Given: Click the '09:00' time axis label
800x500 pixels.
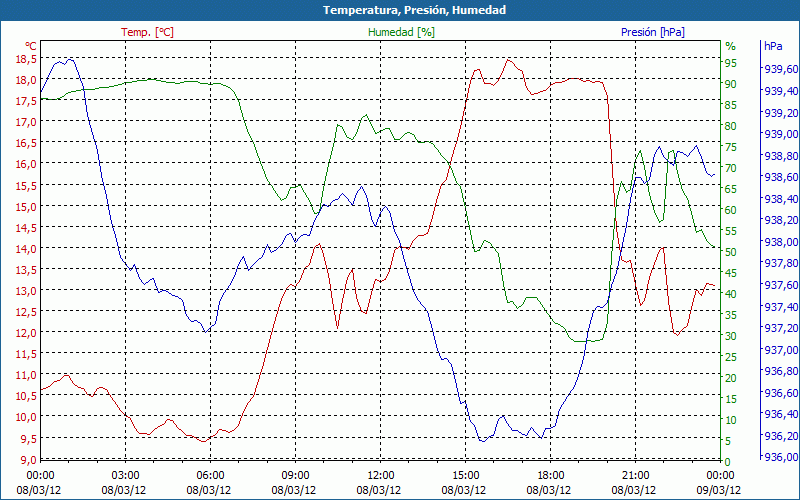Looking at the screenshot, I should (295, 476).
